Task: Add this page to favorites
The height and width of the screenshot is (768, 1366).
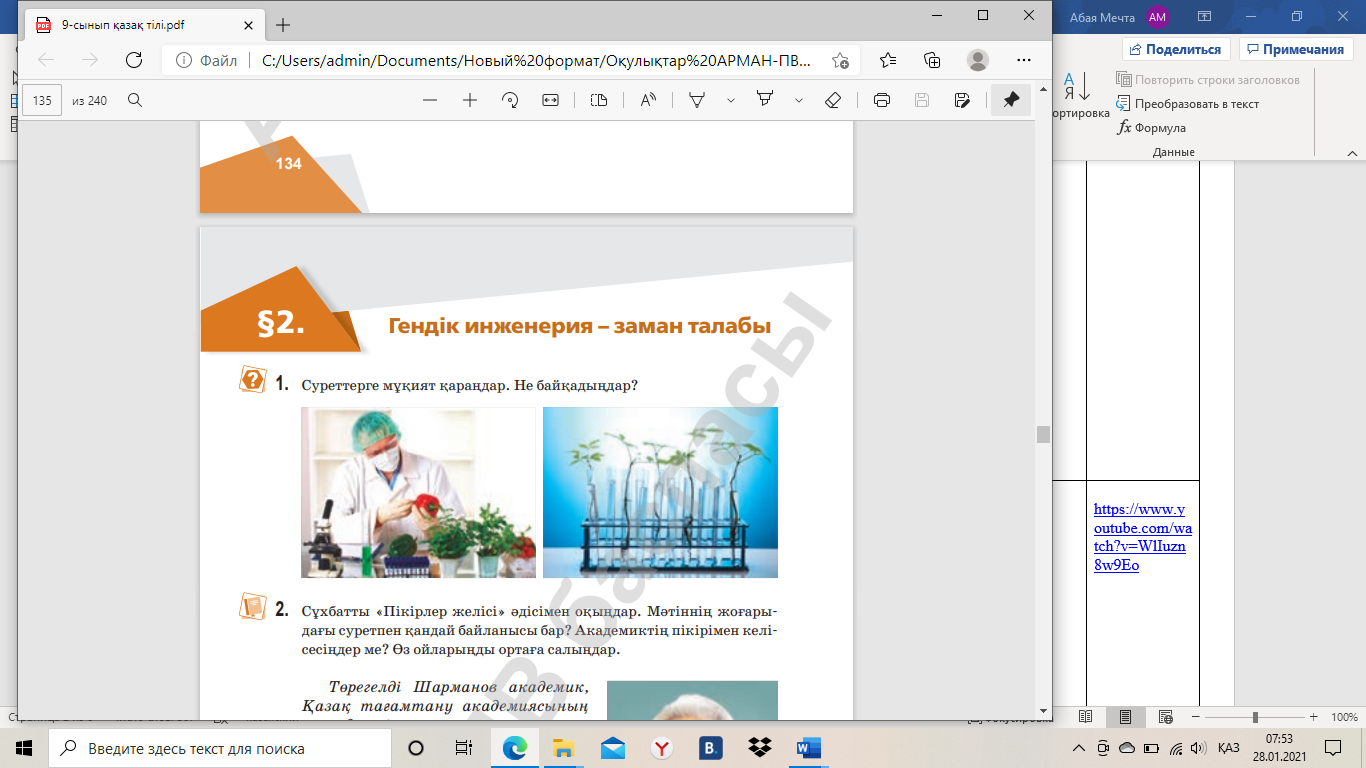Action: pyautogui.click(x=840, y=60)
